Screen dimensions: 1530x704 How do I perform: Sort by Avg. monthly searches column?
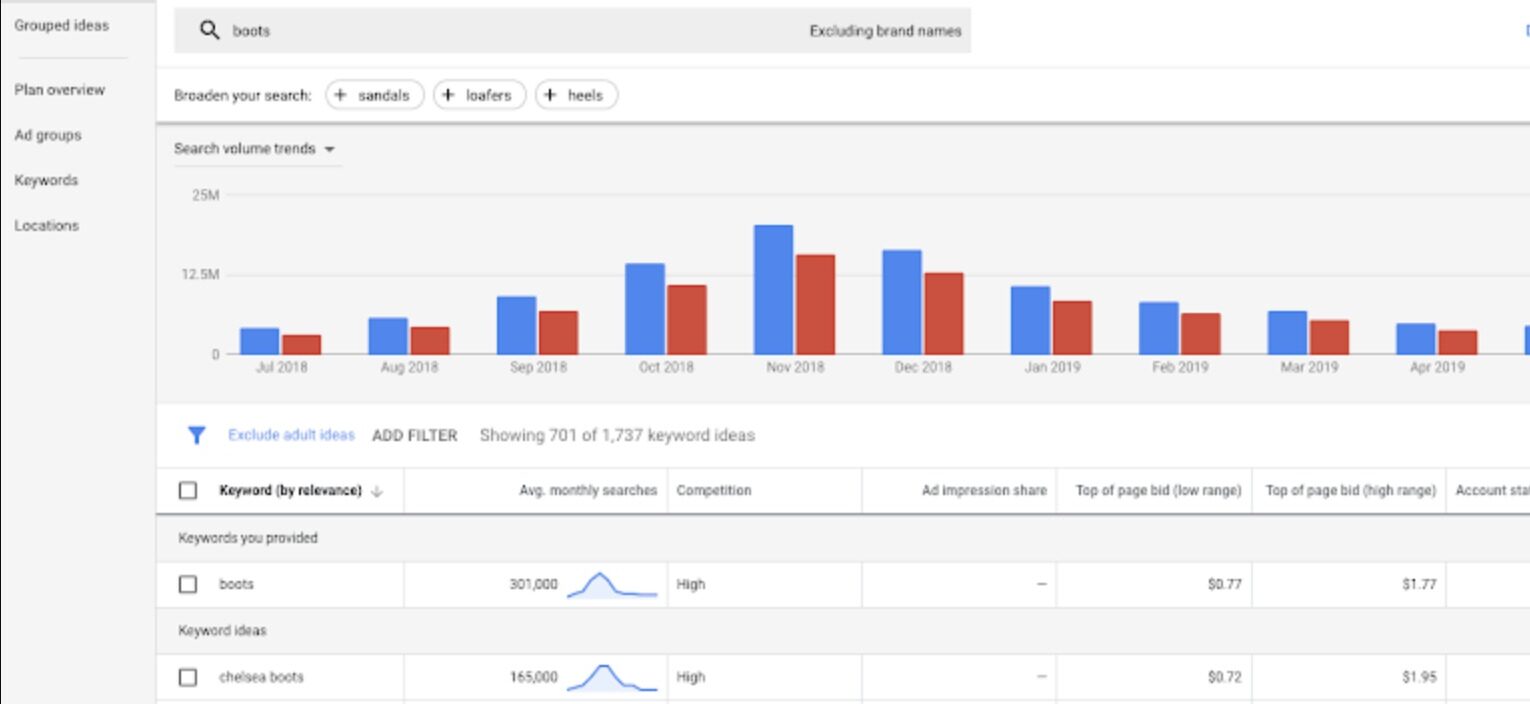point(588,490)
